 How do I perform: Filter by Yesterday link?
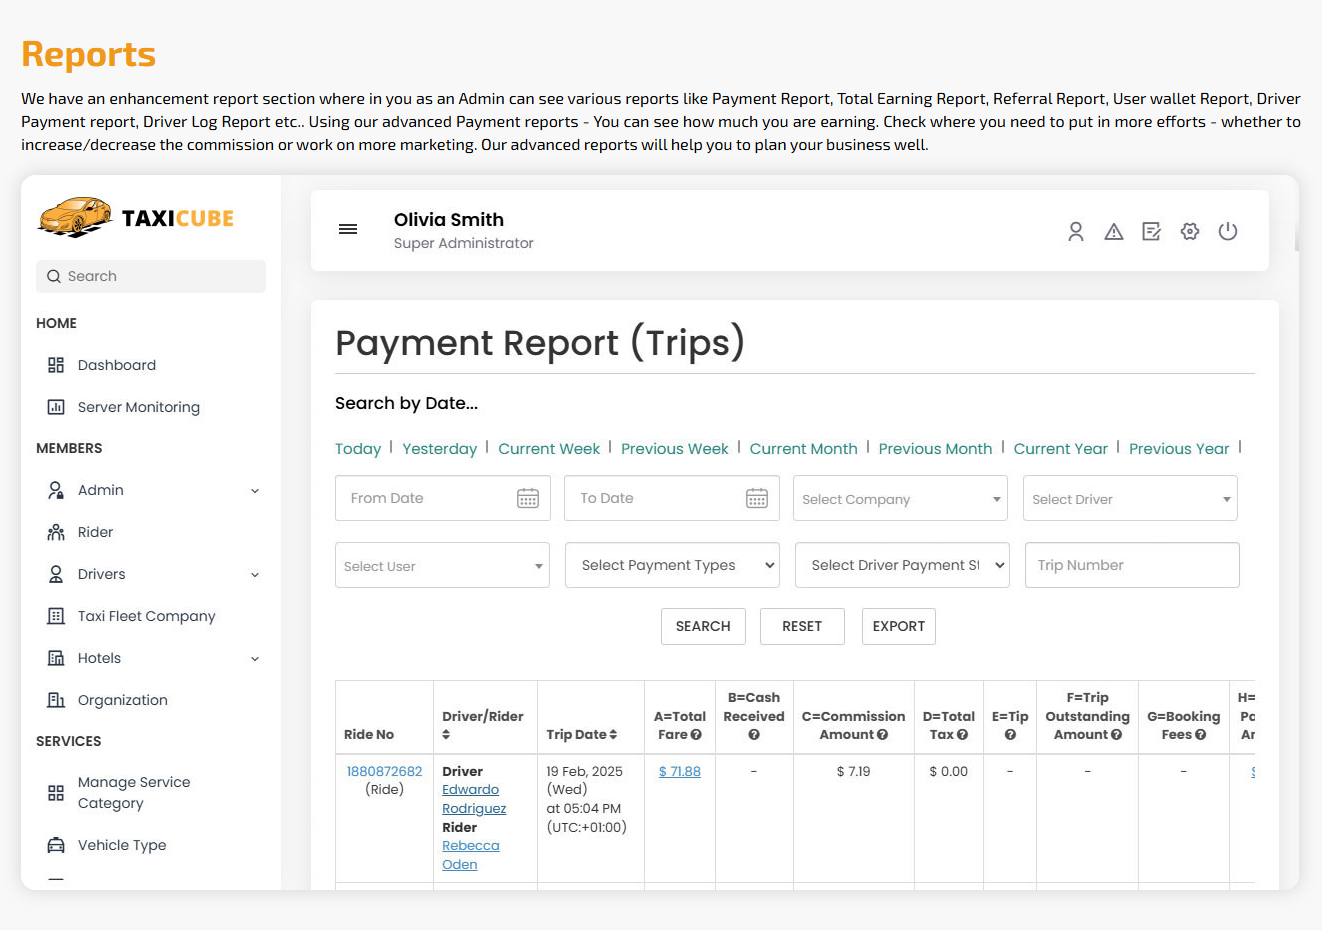point(440,449)
